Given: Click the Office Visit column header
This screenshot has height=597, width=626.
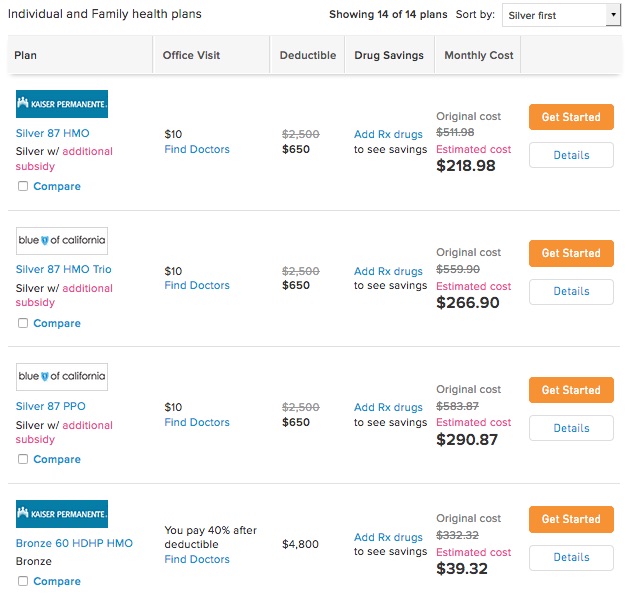Looking at the screenshot, I should [x=191, y=55].
